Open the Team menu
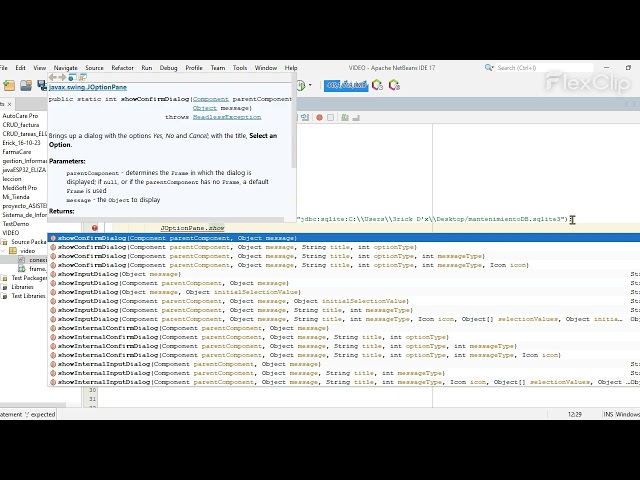Screen dimensions: 640x480 pyautogui.click(x=218, y=68)
